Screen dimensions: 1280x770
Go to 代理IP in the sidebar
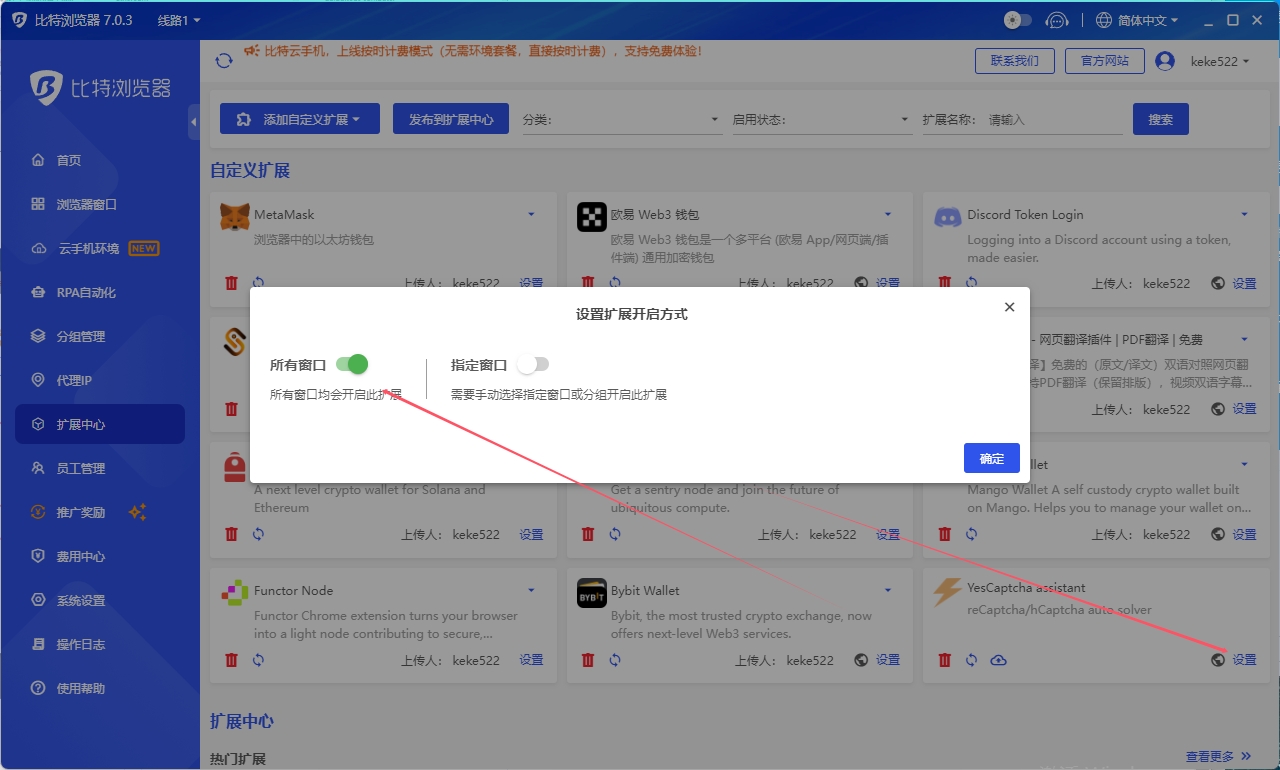point(74,381)
